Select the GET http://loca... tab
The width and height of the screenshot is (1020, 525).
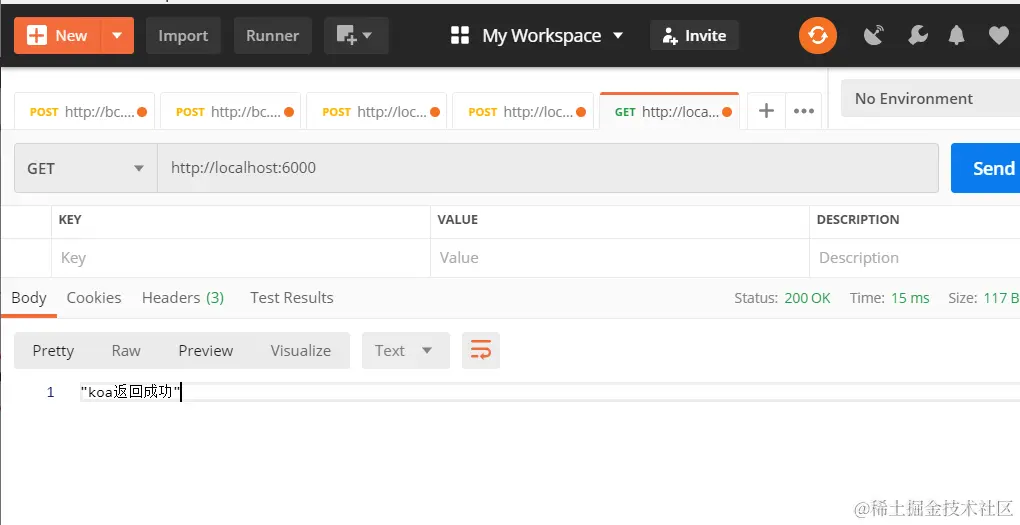click(x=669, y=112)
